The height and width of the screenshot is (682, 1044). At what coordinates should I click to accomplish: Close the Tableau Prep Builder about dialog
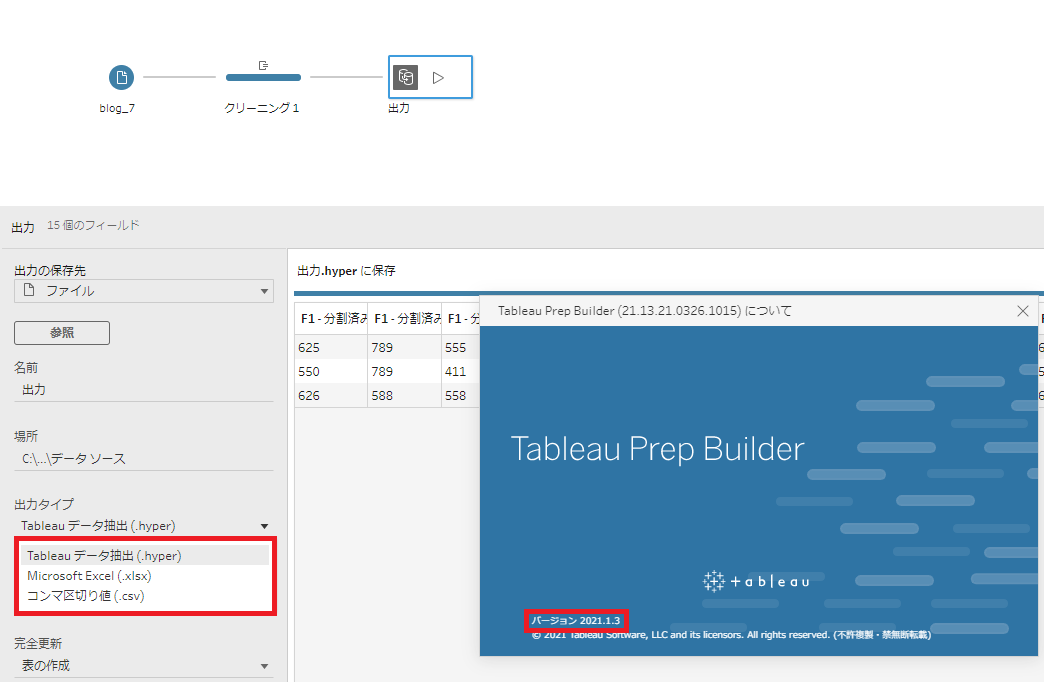pyautogui.click(x=1023, y=311)
